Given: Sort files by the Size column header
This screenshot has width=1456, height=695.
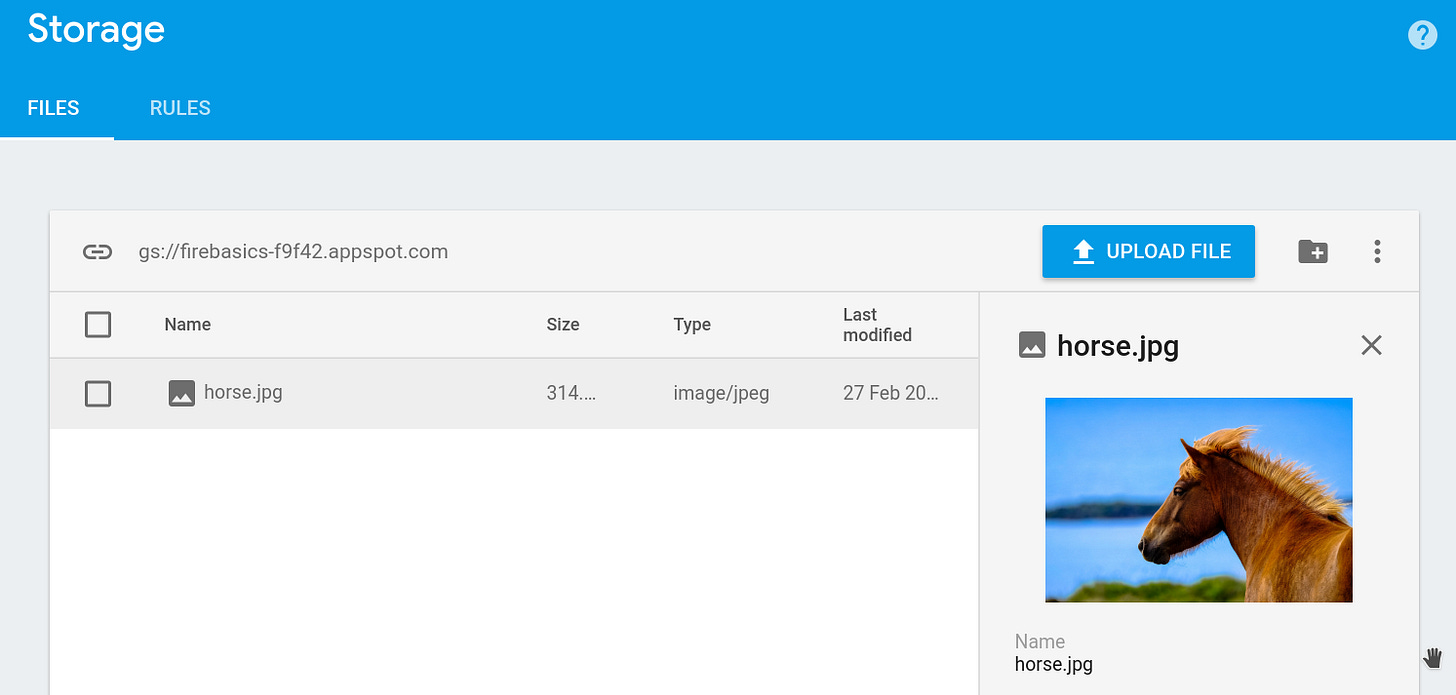Looking at the screenshot, I should [563, 324].
